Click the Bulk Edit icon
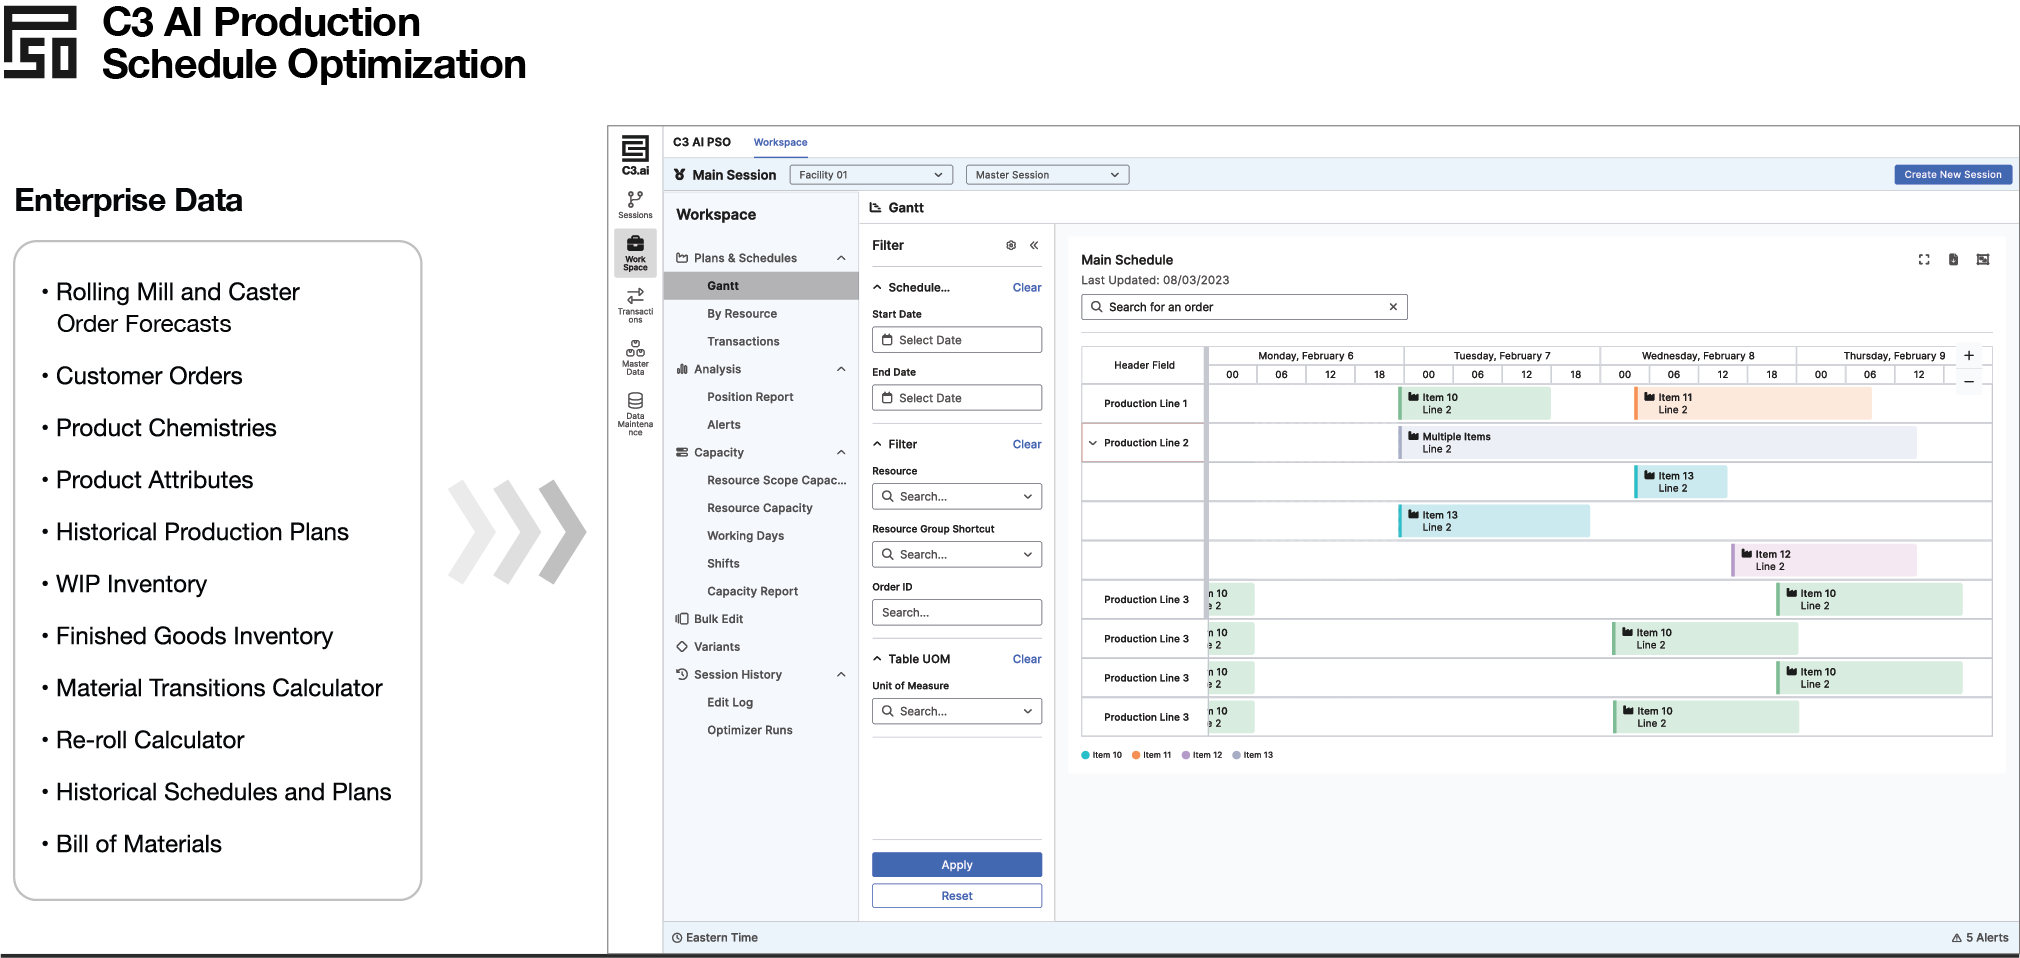2020x958 pixels. click(x=682, y=619)
